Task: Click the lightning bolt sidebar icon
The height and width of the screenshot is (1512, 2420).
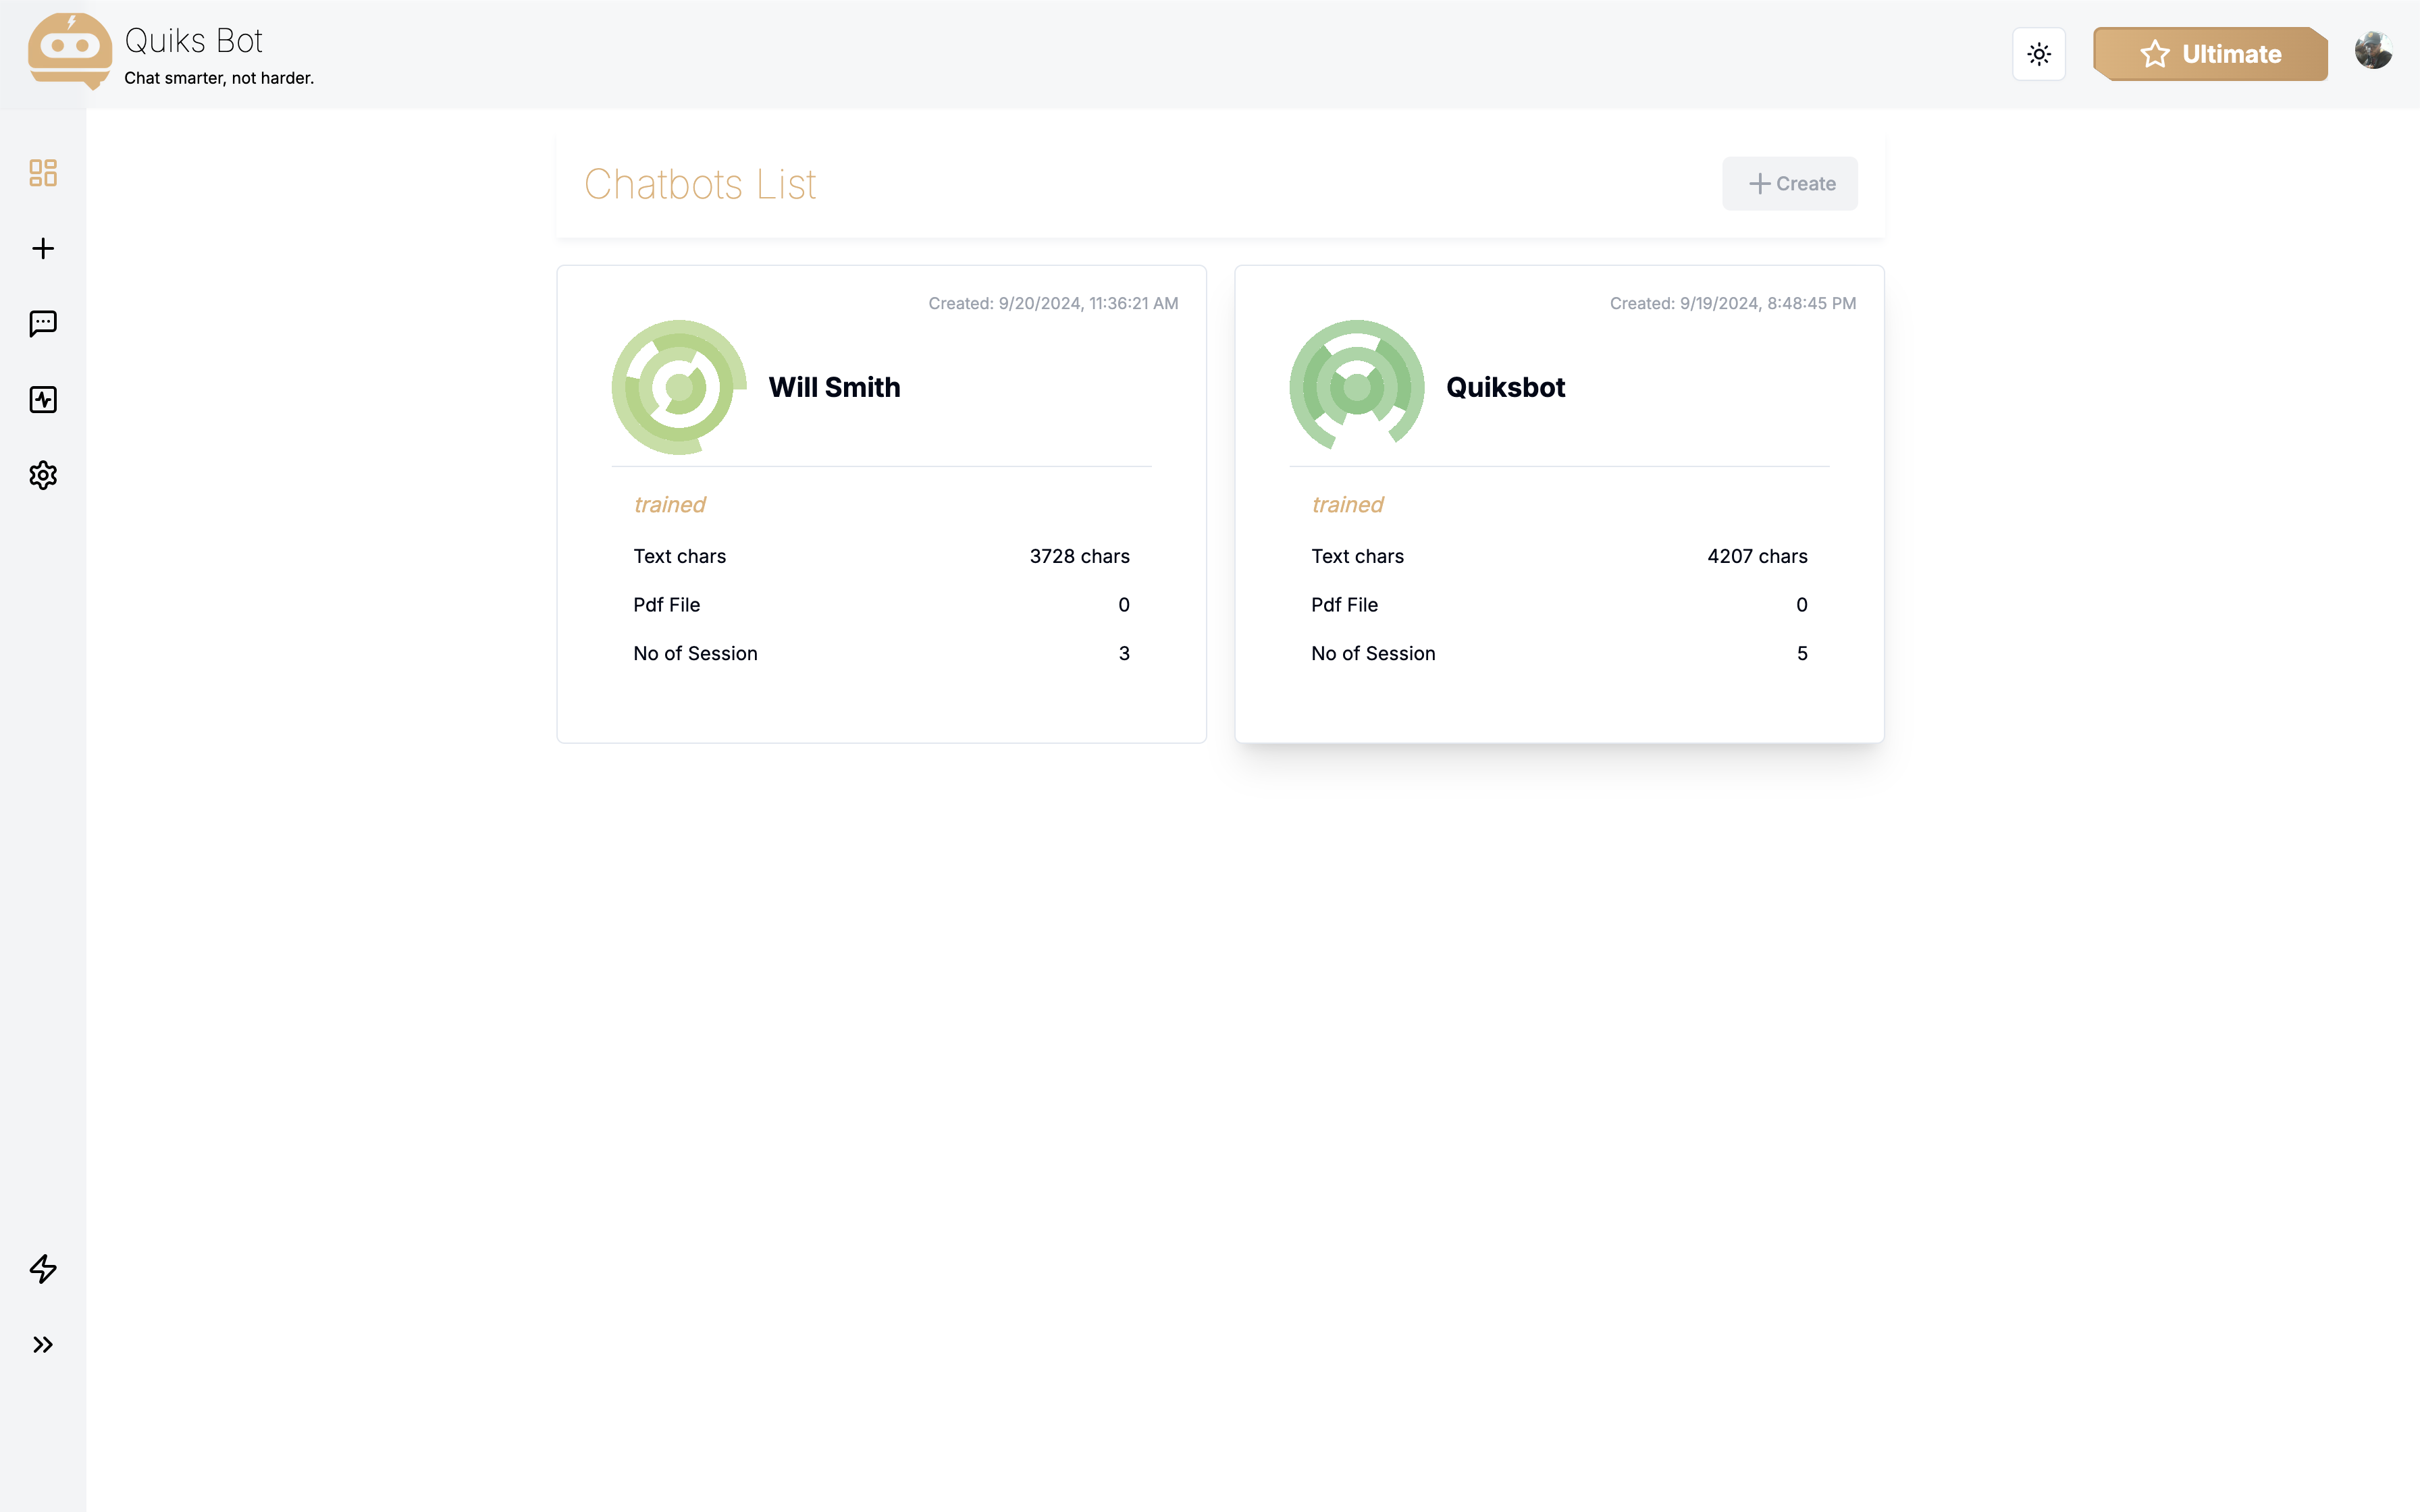Action: (43, 1269)
